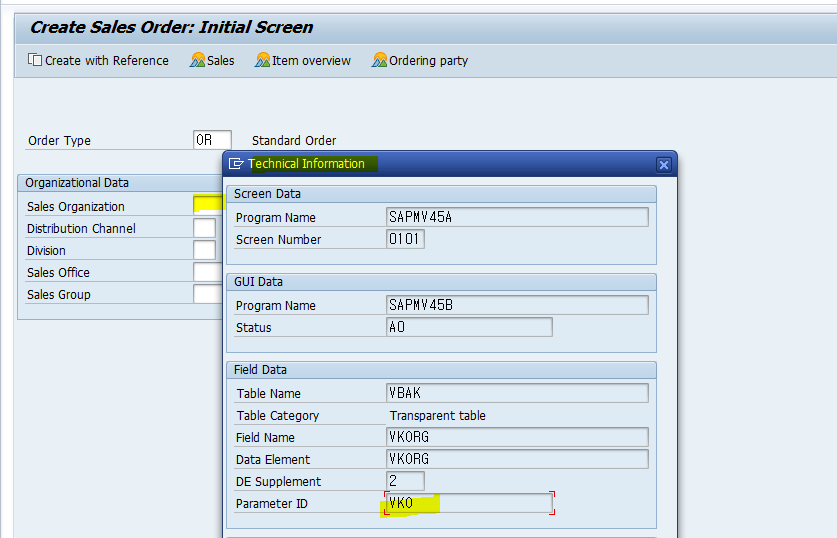This screenshot has height=538, width=837.
Task: Click the Create Sales Order: Initial Screen title
Action: click(x=171, y=27)
